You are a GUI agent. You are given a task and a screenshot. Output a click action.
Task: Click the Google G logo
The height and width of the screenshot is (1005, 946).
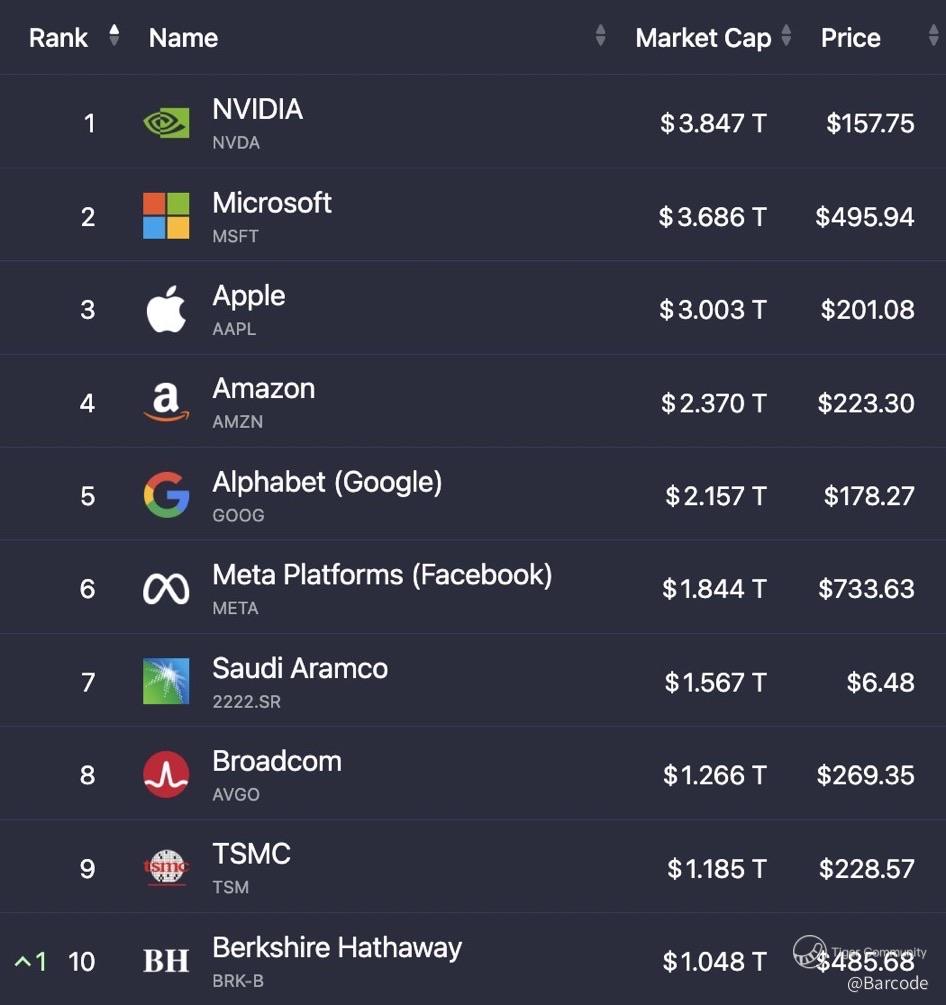coord(166,495)
